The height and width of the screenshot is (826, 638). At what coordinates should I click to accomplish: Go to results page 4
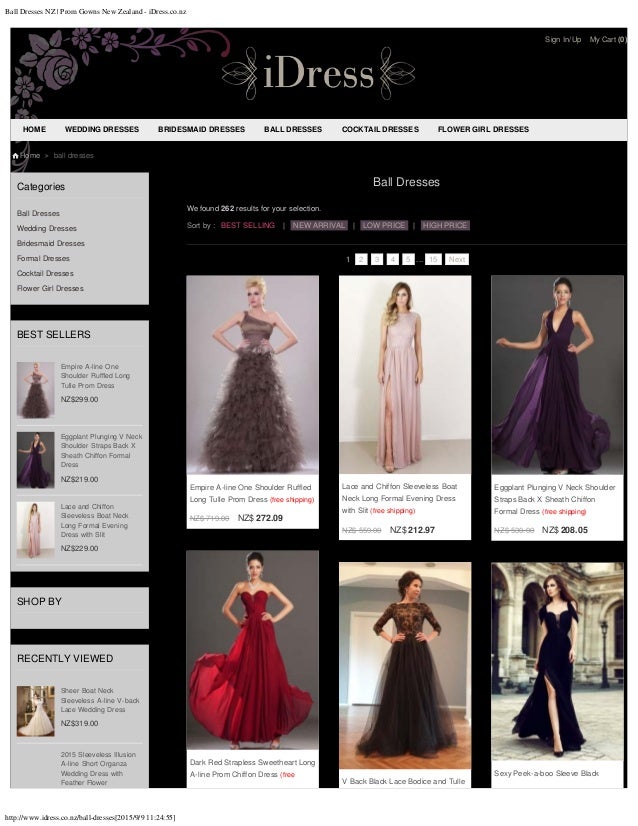point(392,259)
